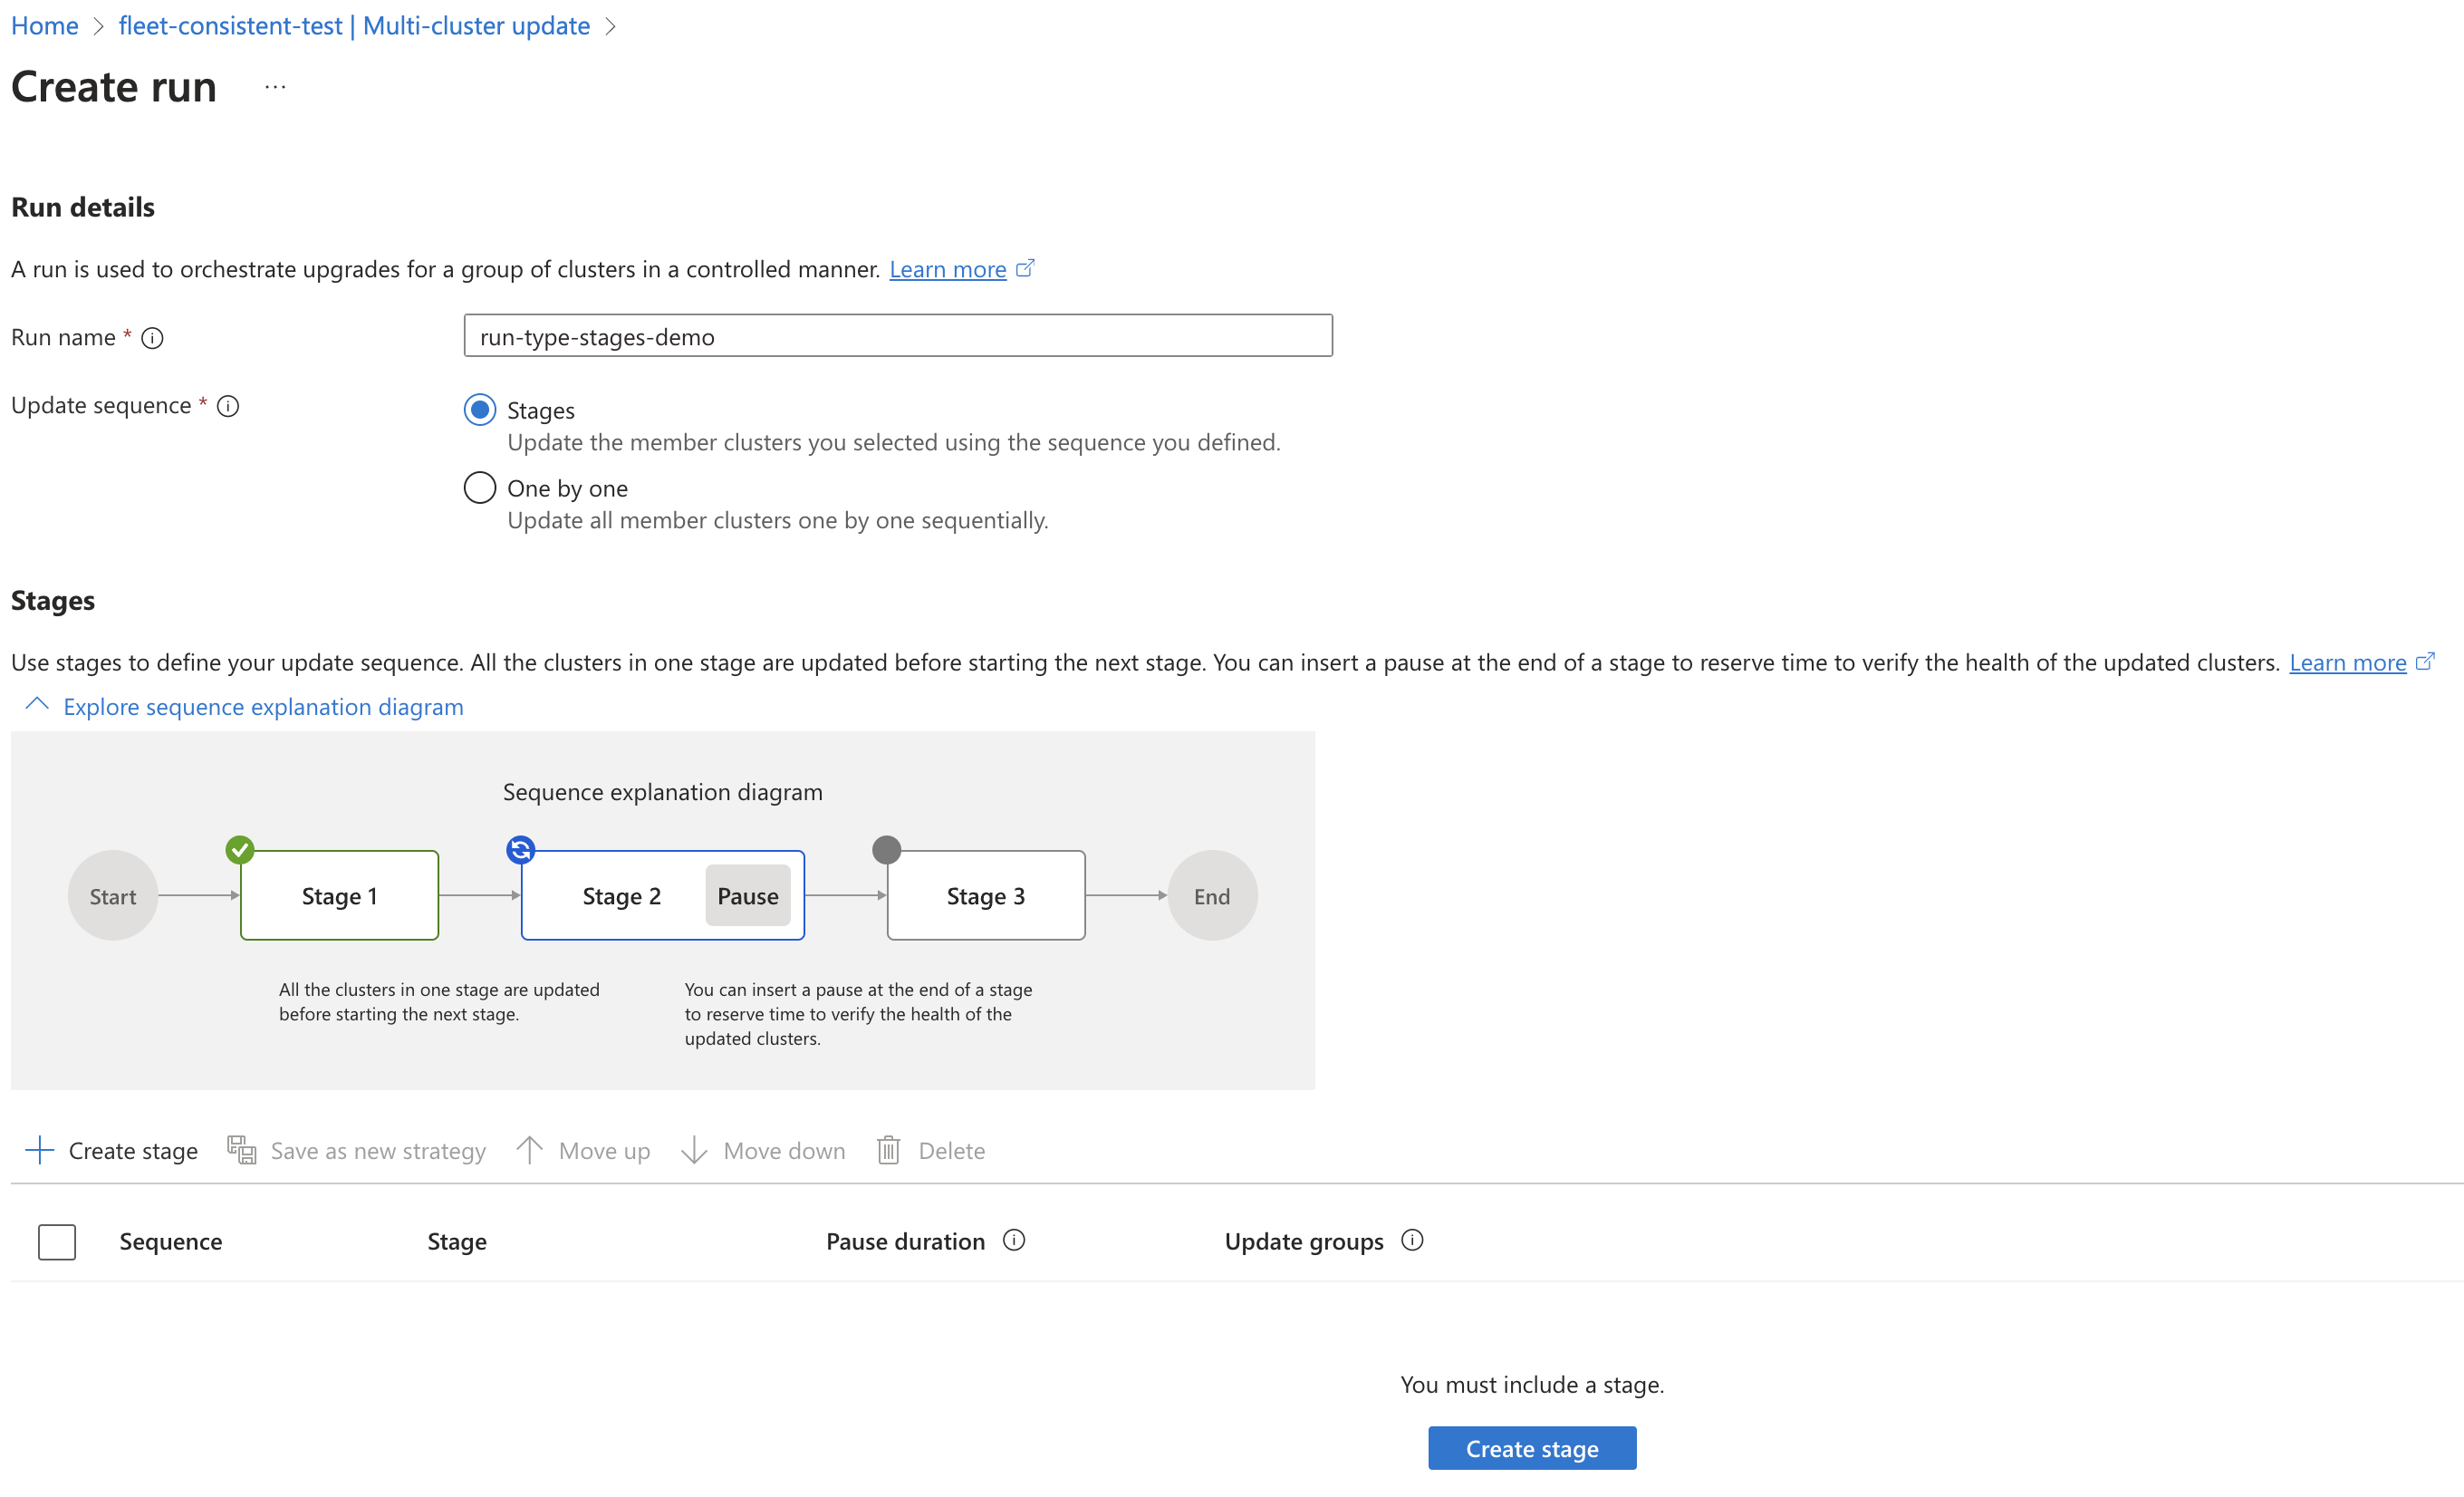This screenshot has width=2464, height=1497.
Task: Toggle the sequence checkbox in table header
Action: click(x=56, y=1240)
